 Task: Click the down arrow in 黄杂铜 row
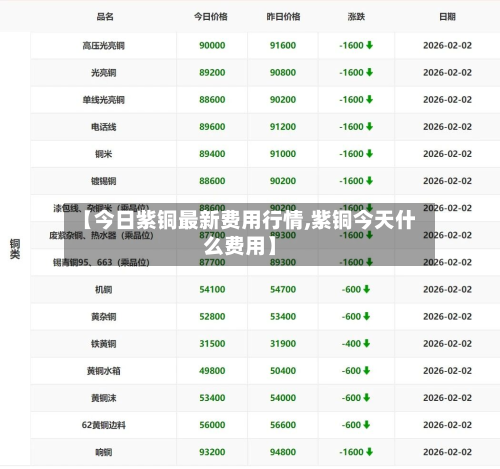click(x=367, y=316)
